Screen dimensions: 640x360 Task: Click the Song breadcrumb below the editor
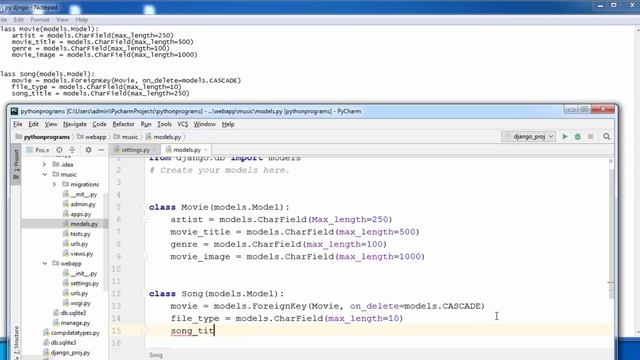click(156, 355)
